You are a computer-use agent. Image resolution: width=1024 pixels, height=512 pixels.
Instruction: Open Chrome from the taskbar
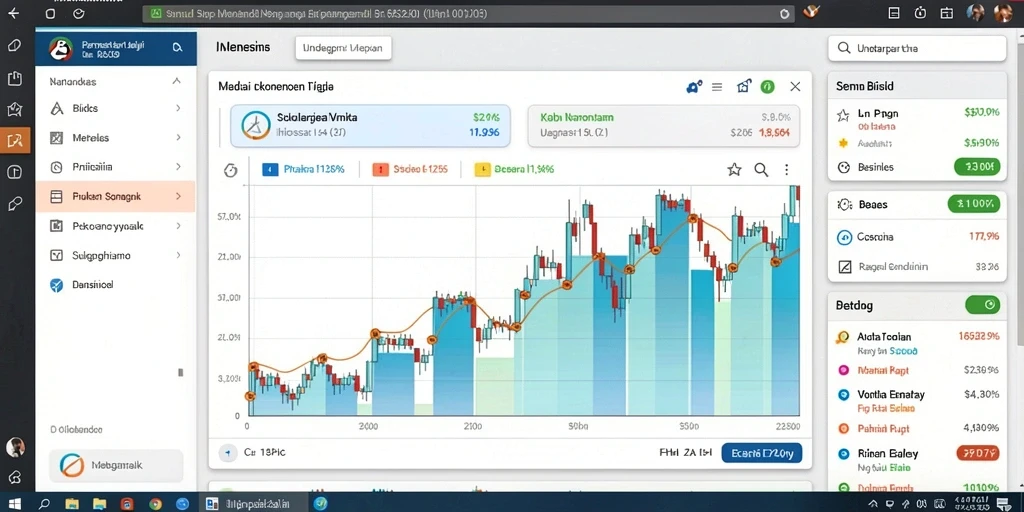pyautogui.click(x=155, y=504)
